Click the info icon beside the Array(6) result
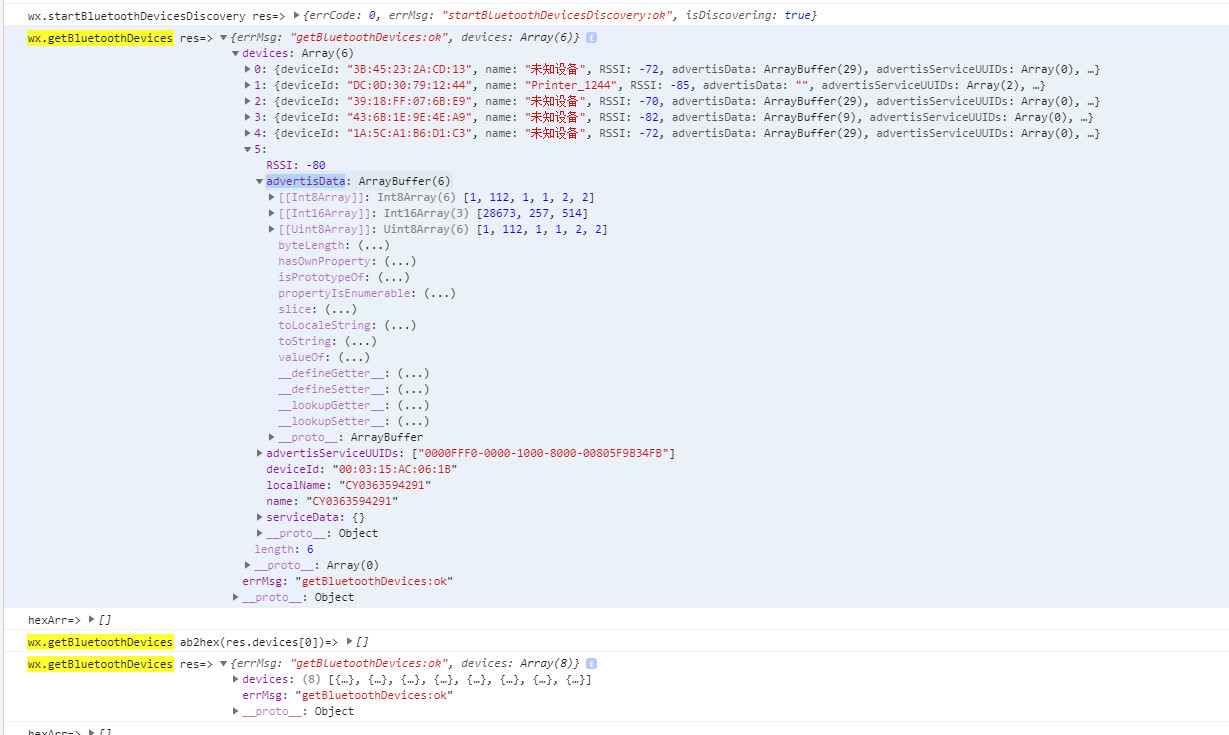This screenshot has height=735, width=1229. [x=591, y=37]
